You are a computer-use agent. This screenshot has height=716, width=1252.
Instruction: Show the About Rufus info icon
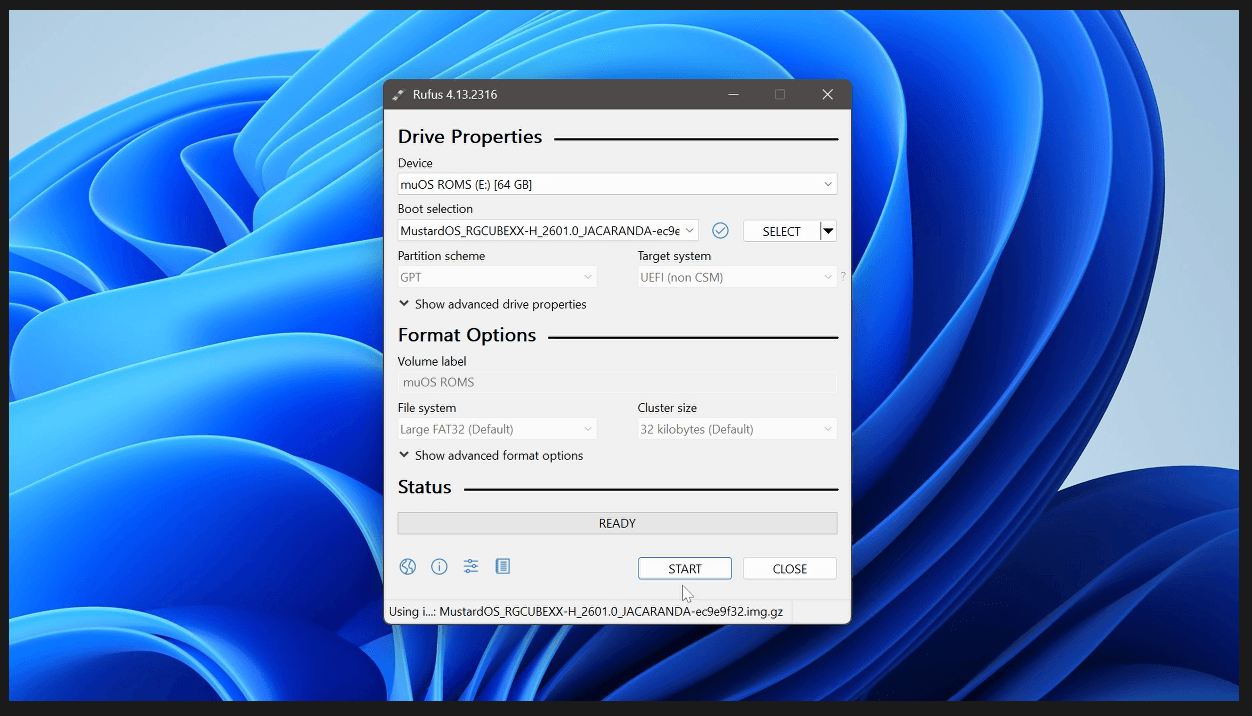tap(439, 567)
